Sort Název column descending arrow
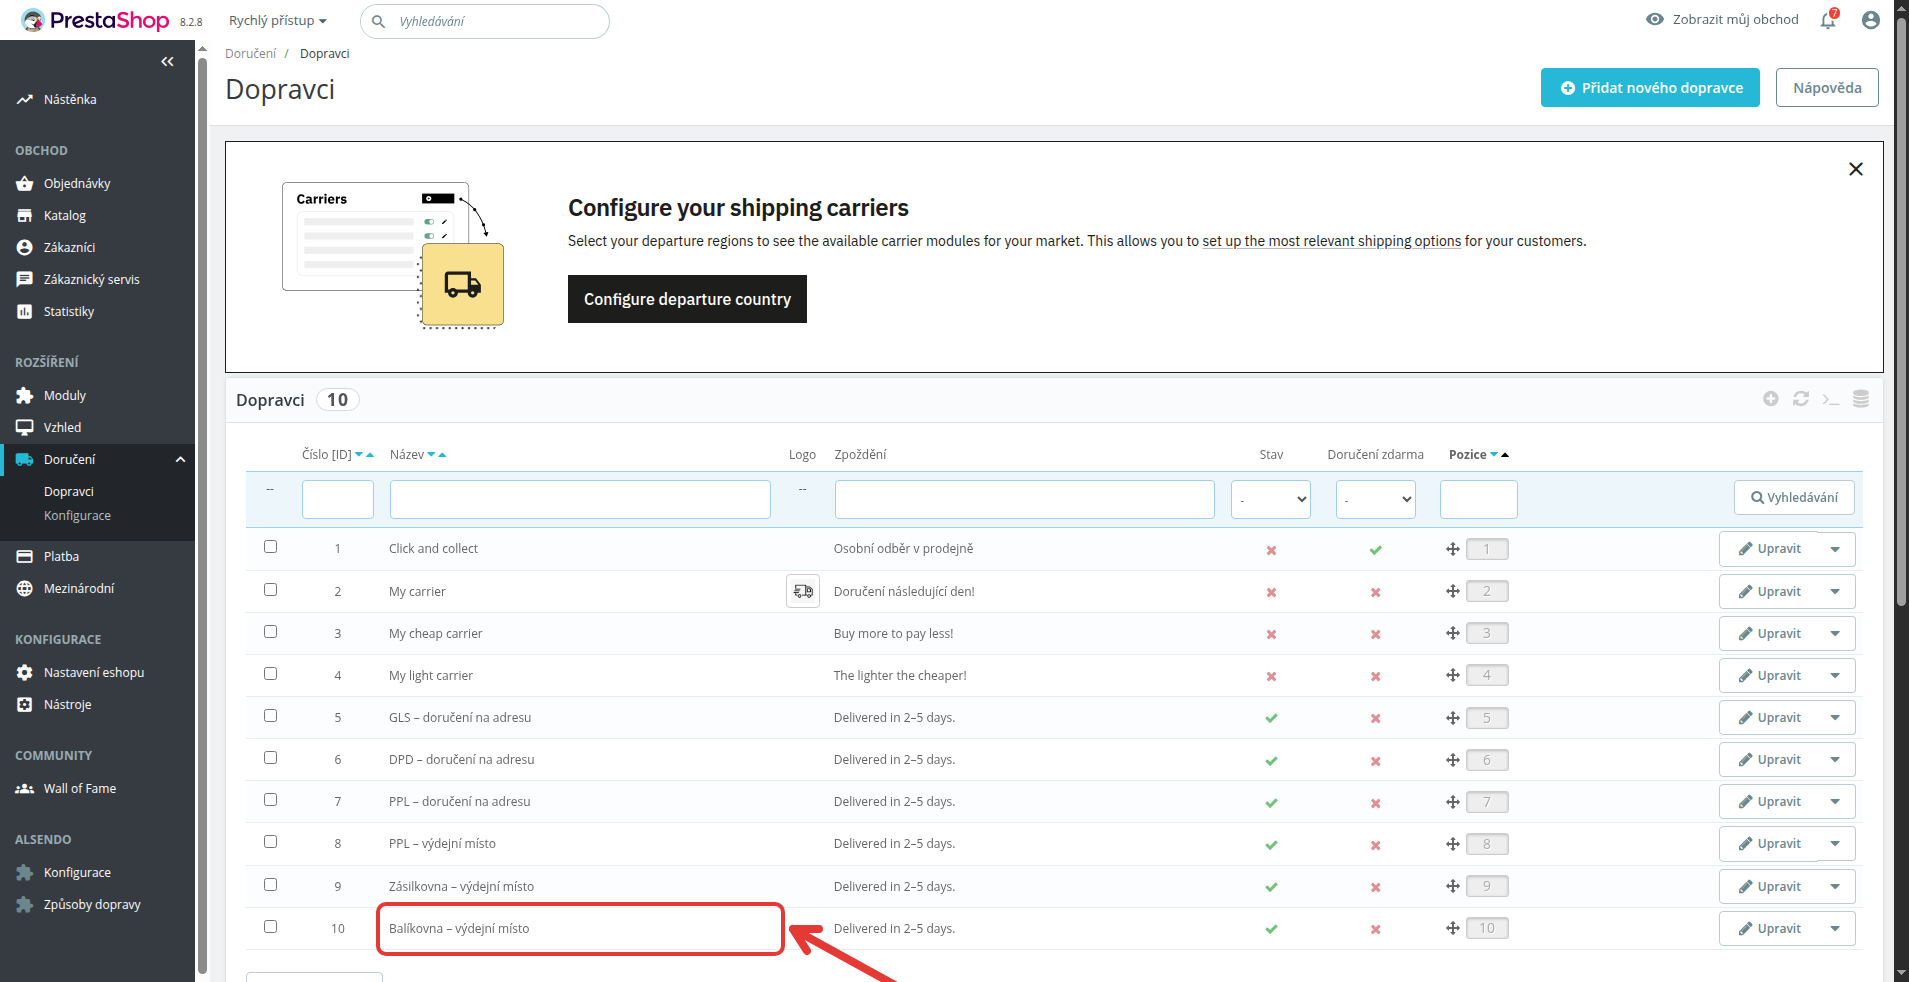This screenshot has width=1909, height=982. point(431,455)
